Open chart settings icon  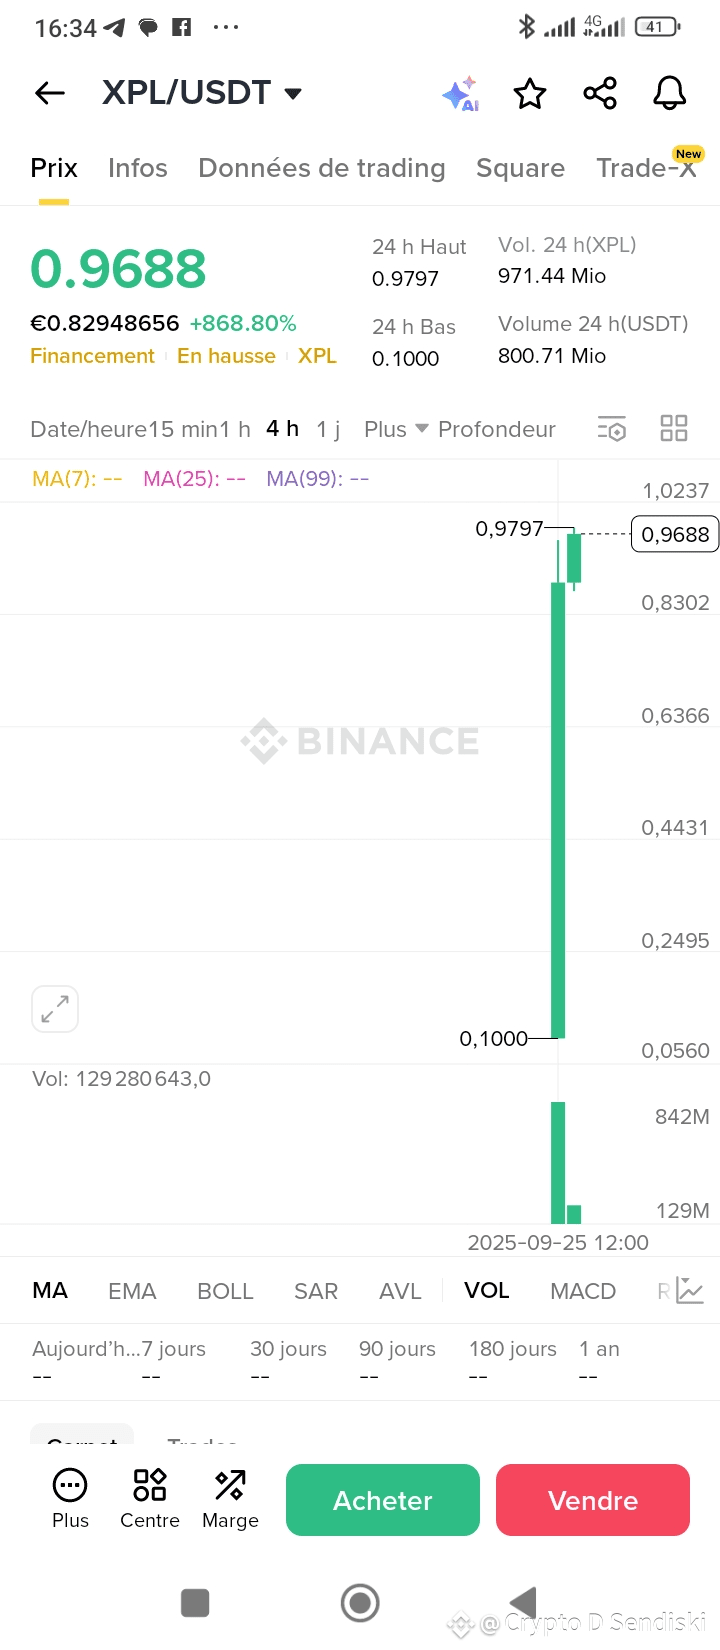coord(611,429)
